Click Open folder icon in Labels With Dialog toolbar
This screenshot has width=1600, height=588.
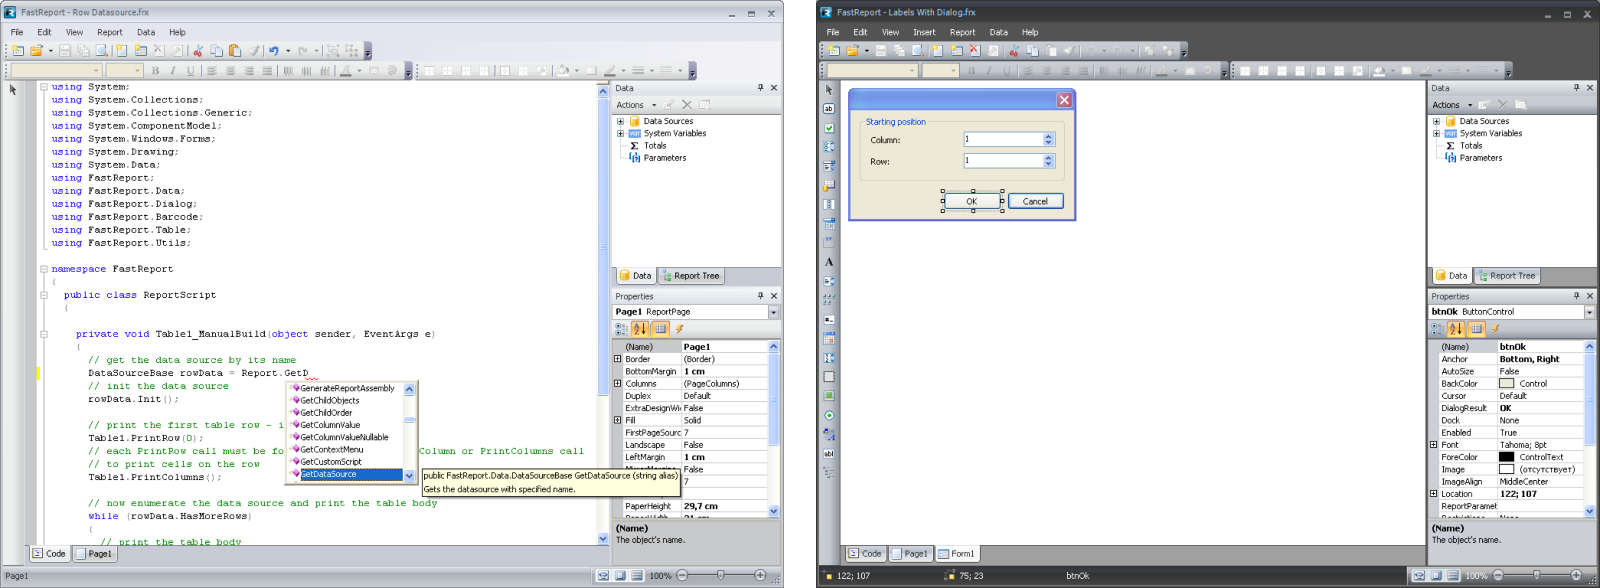tap(852, 51)
